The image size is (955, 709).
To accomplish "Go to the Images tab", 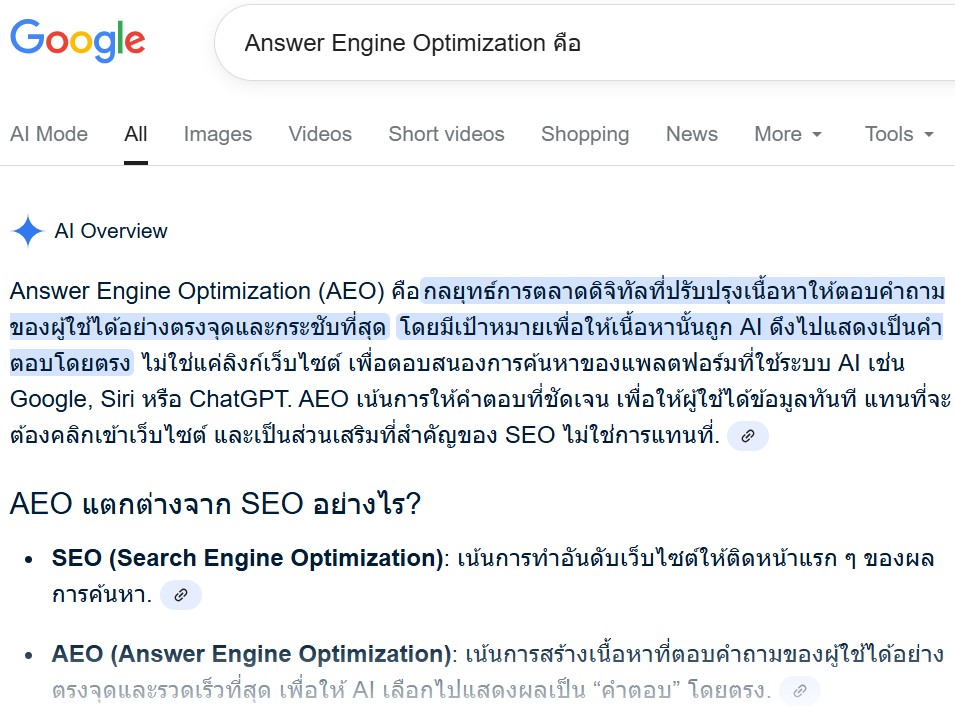I will [218, 134].
